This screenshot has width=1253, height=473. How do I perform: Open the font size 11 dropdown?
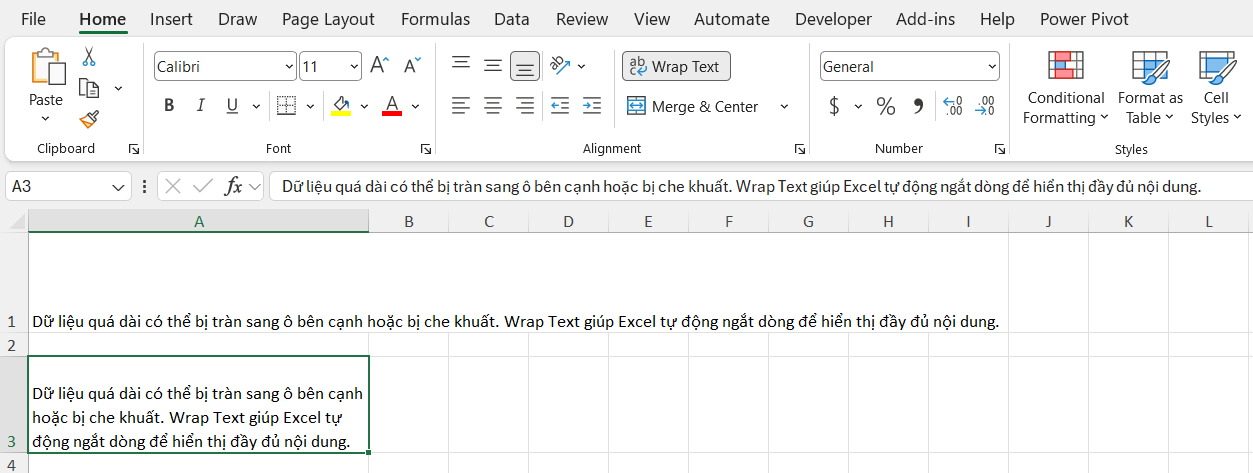pyautogui.click(x=354, y=67)
